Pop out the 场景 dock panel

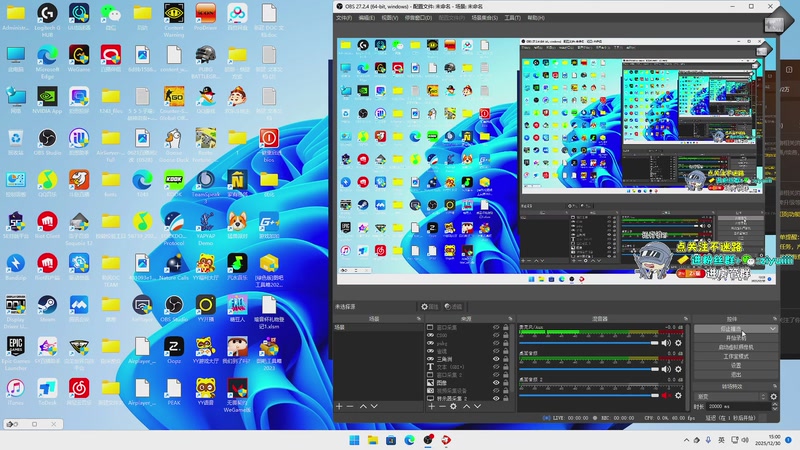click(x=419, y=319)
